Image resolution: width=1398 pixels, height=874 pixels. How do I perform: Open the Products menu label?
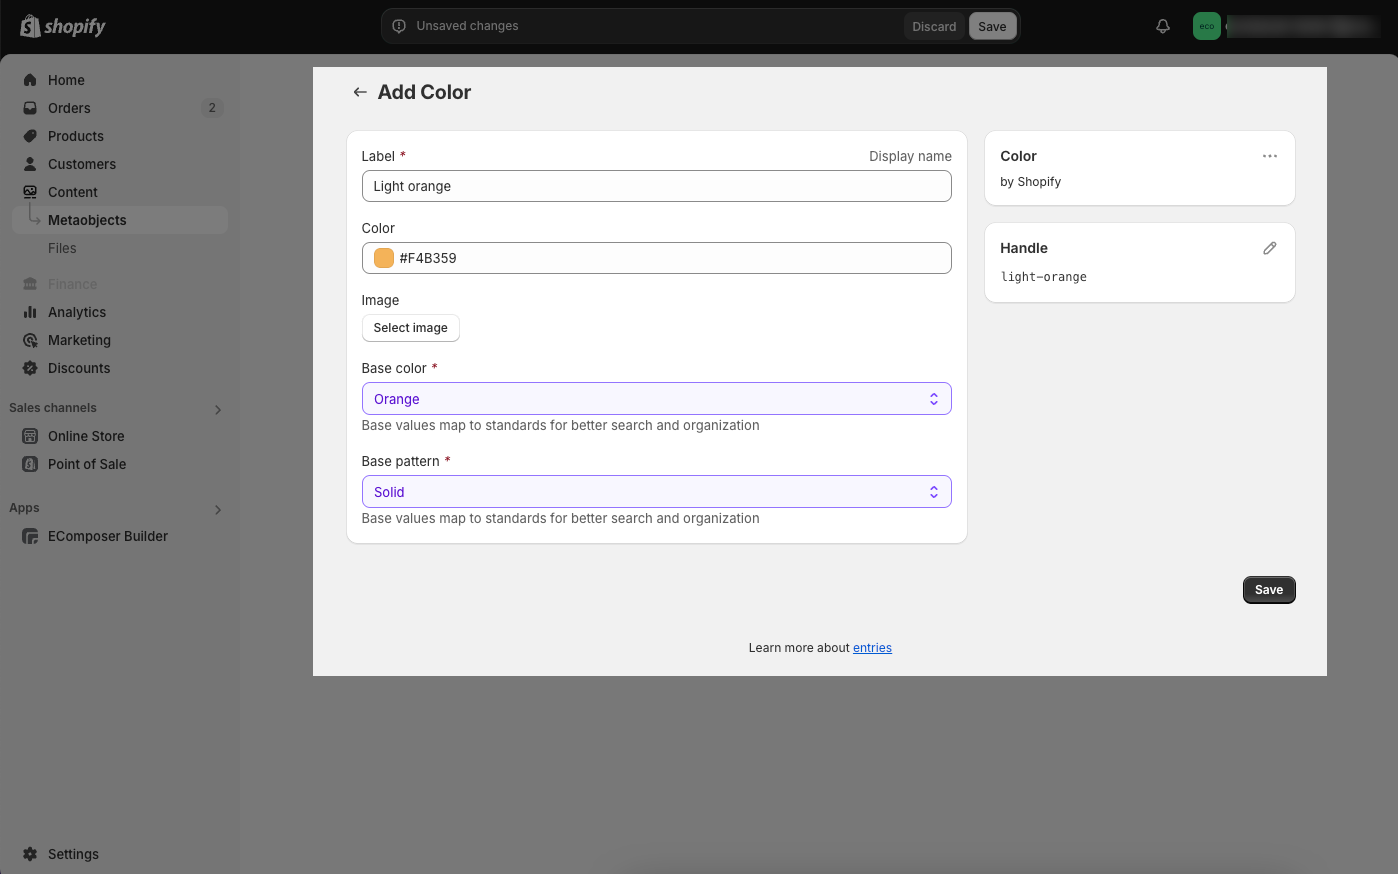tap(76, 136)
